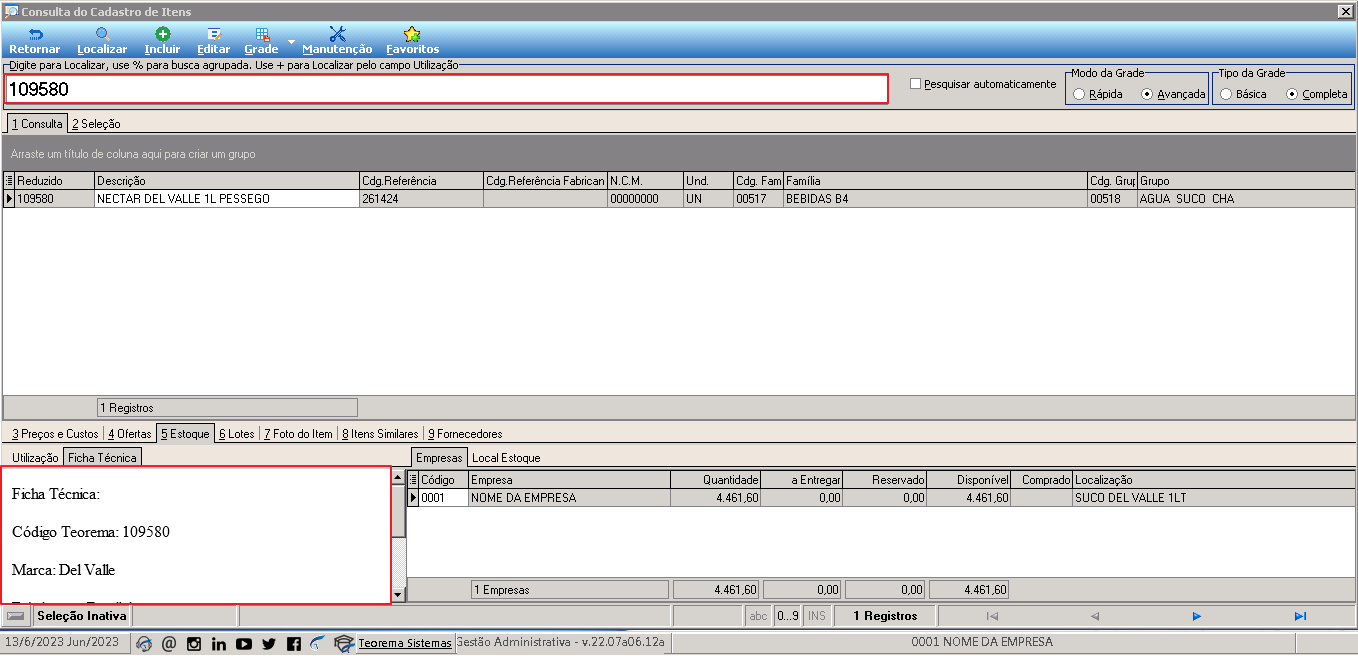Open the Empresas grid column selector
The height and width of the screenshot is (656, 1358).
click(x=414, y=480)
